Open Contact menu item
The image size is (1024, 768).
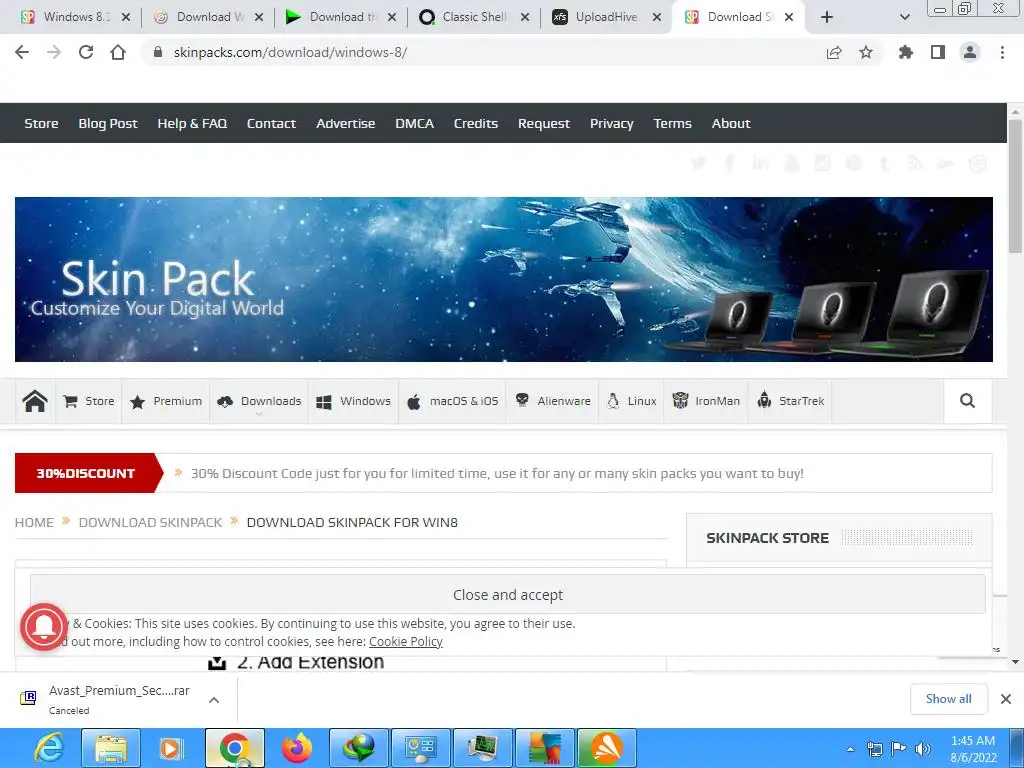coord(271,123)
